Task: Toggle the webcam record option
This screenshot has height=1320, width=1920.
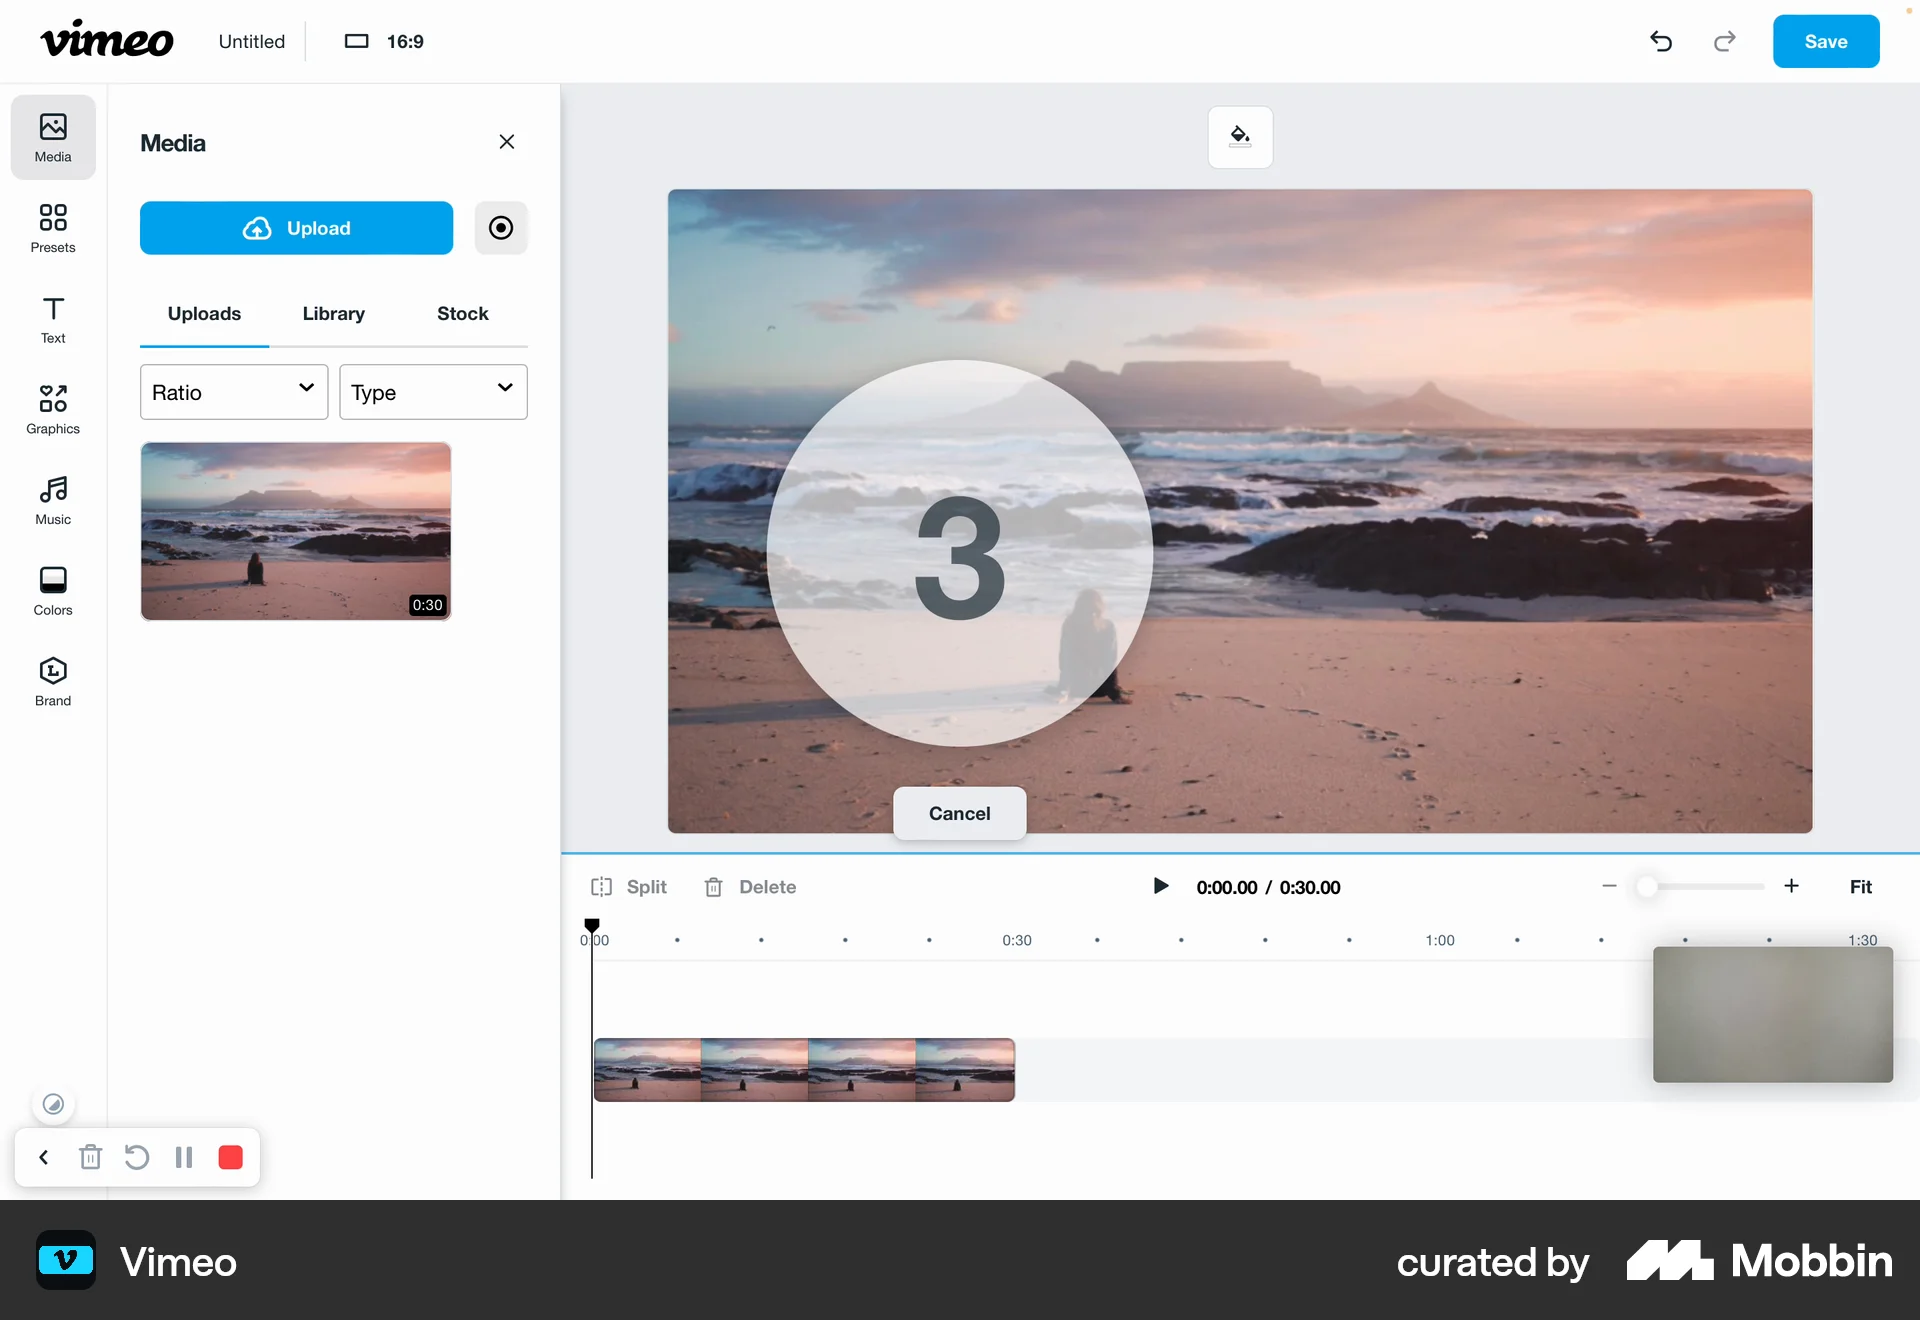Action: pyautogui.click(x=501, y=228)
